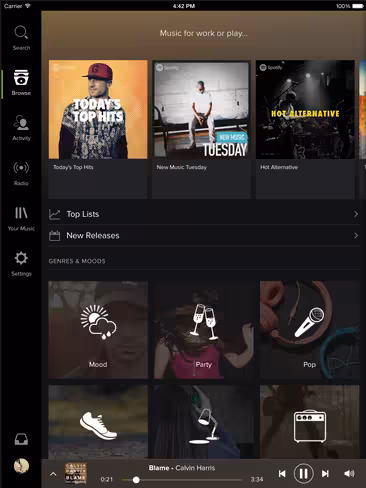Expand the New Releases chevron arrow

coord(356,236)
